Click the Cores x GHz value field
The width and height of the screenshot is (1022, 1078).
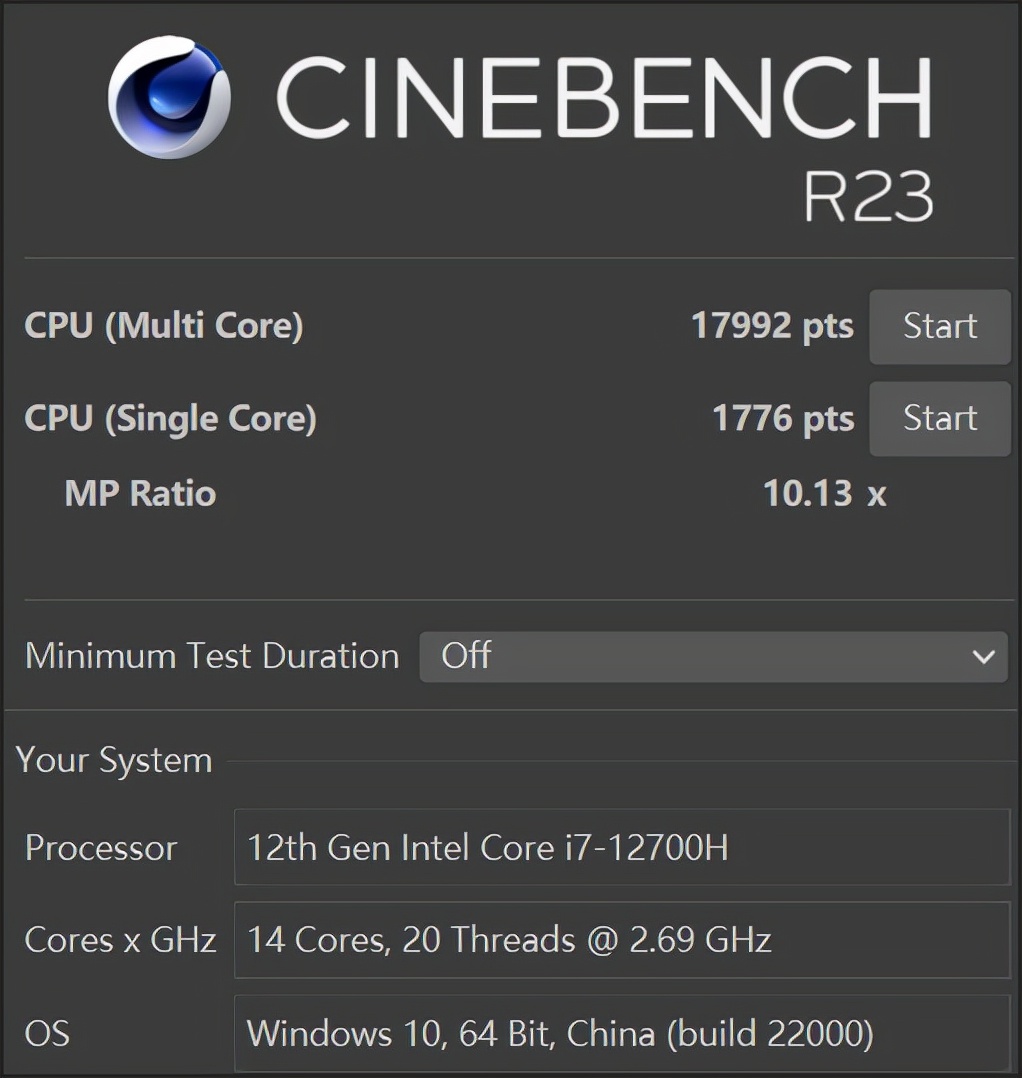pos(622,940)
